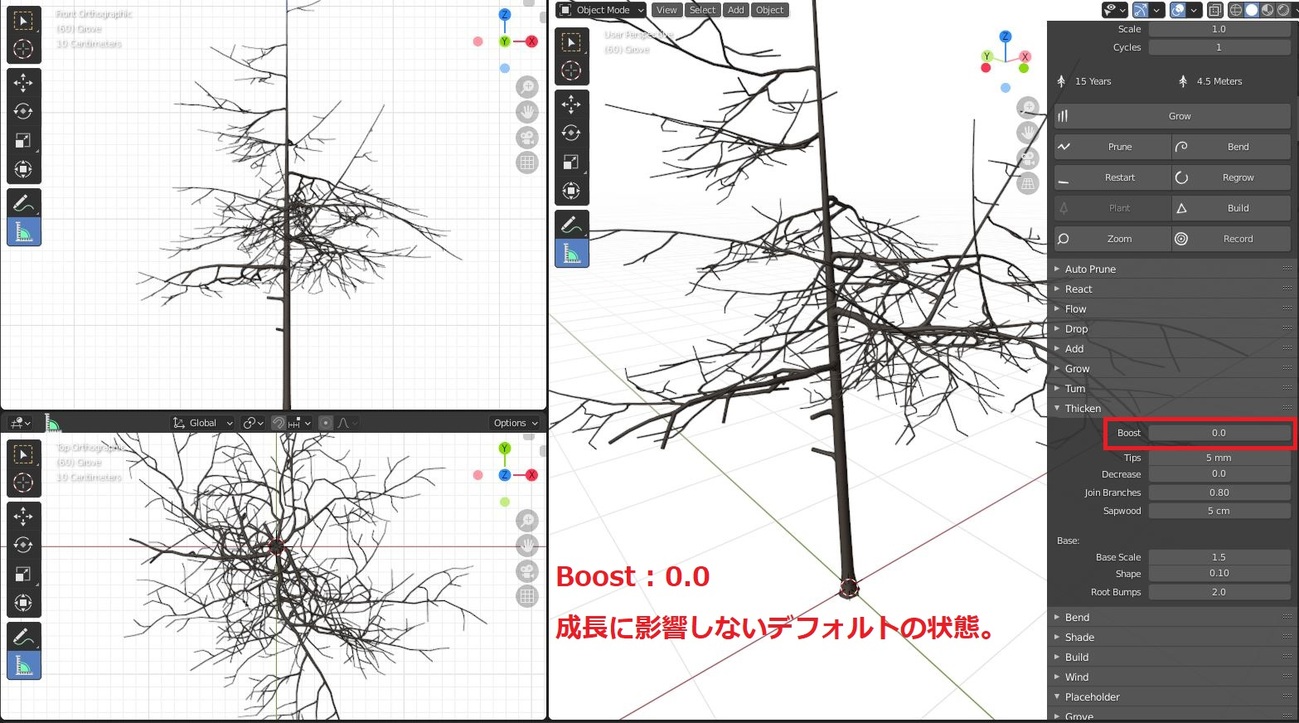Select the Move tool in front orthographic viewport
The image size is (1299, 723).
tap(23, 83)
